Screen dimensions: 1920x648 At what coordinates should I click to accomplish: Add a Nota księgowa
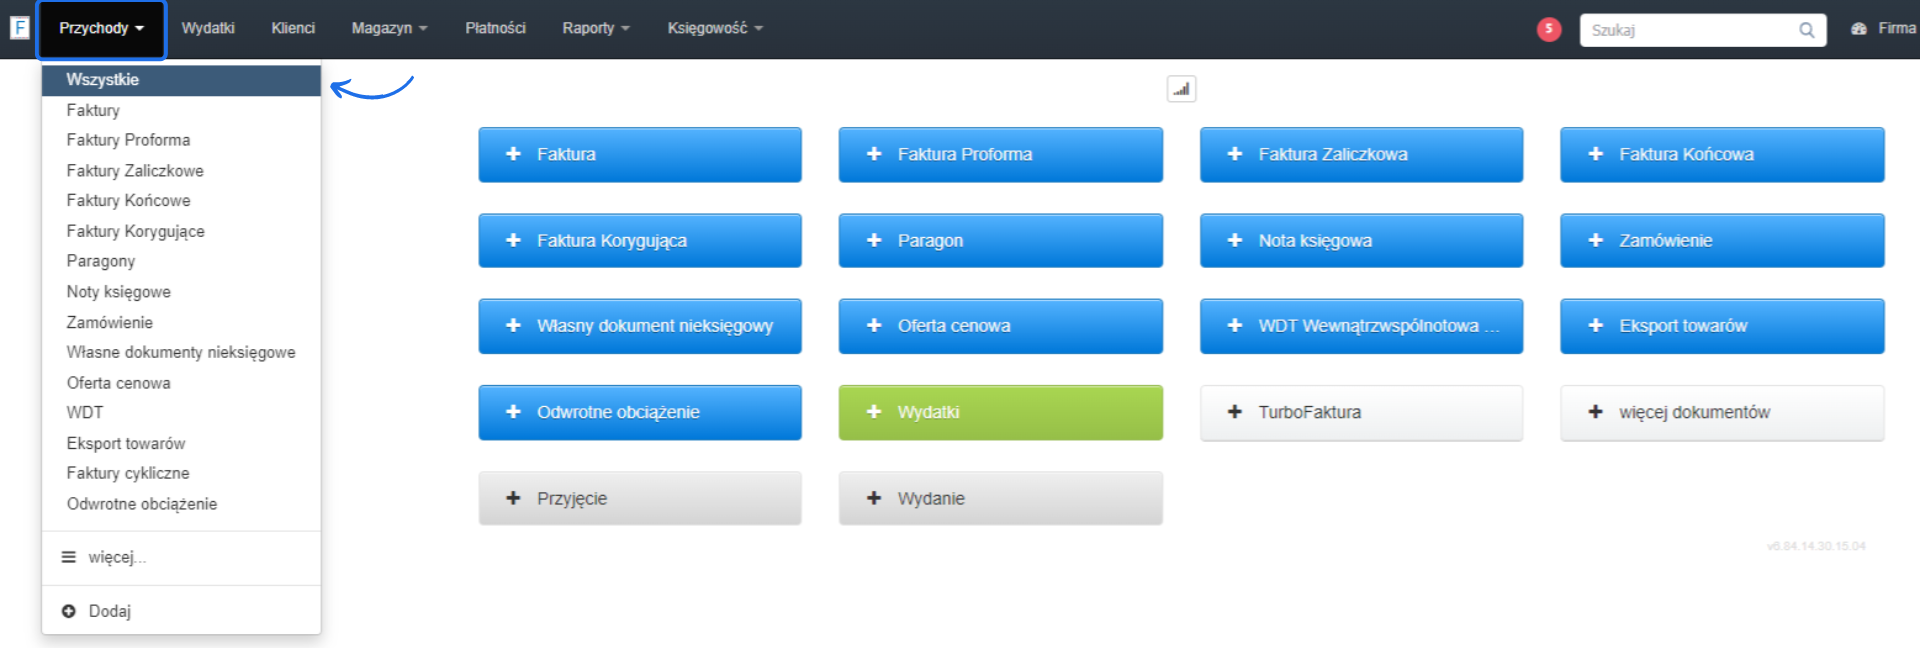(x=1361, y=240)
